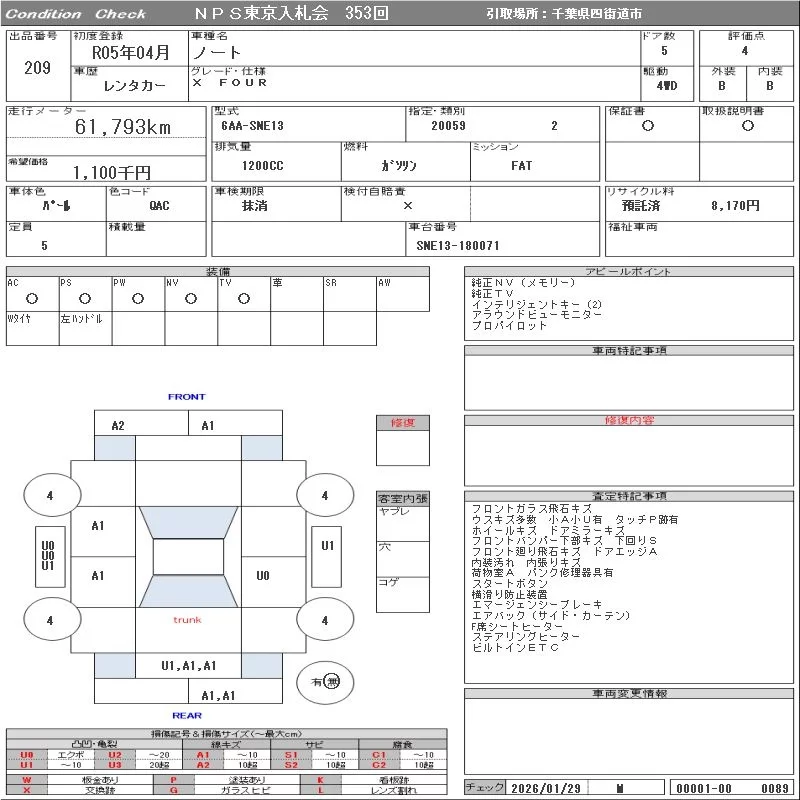
Task: Click the front-left tire circle on diagram
Action: pyautogui.click(x=49, y=495)
